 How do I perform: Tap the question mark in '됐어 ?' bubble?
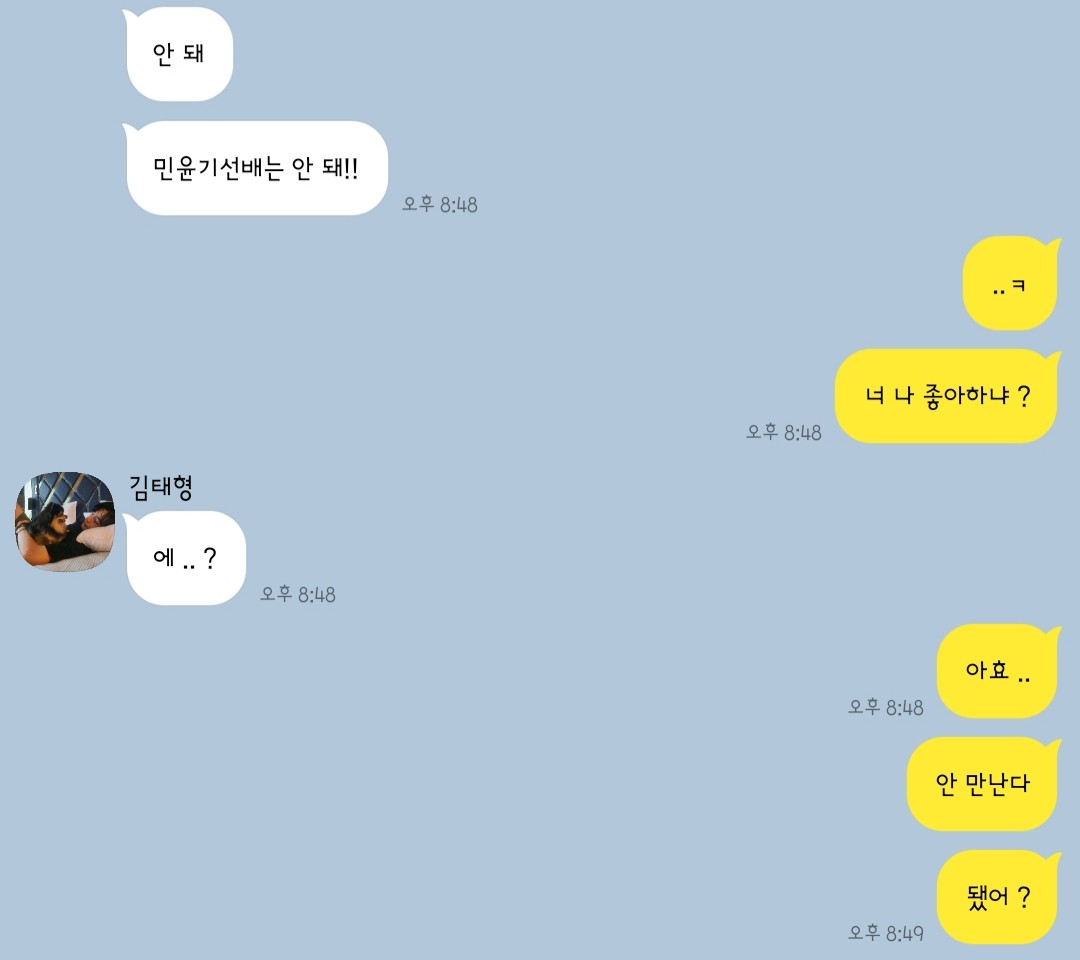(1024, 897)
